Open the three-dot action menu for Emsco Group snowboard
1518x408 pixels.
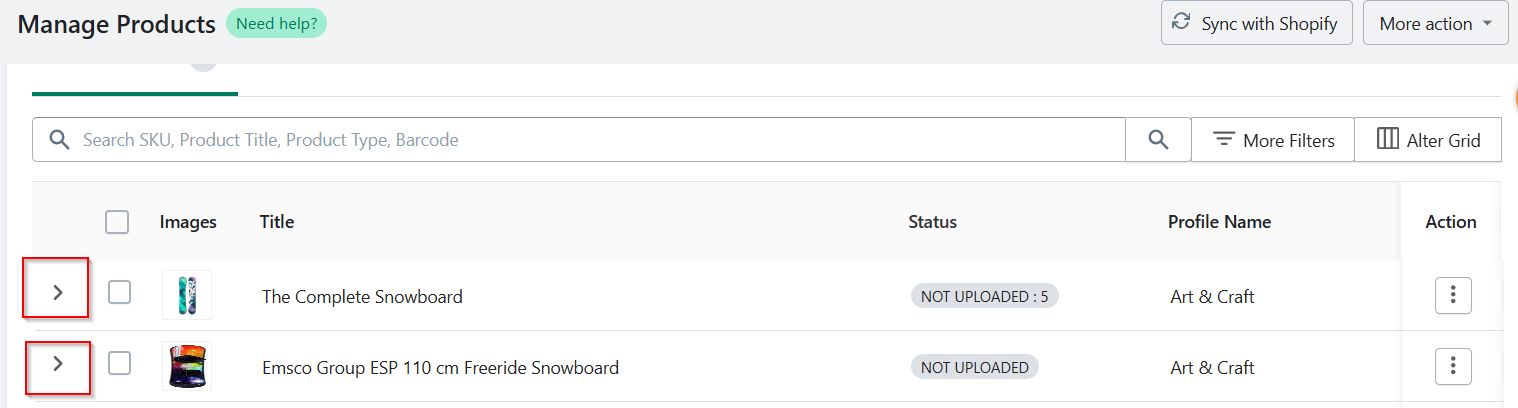click(x=1453, y=366)
